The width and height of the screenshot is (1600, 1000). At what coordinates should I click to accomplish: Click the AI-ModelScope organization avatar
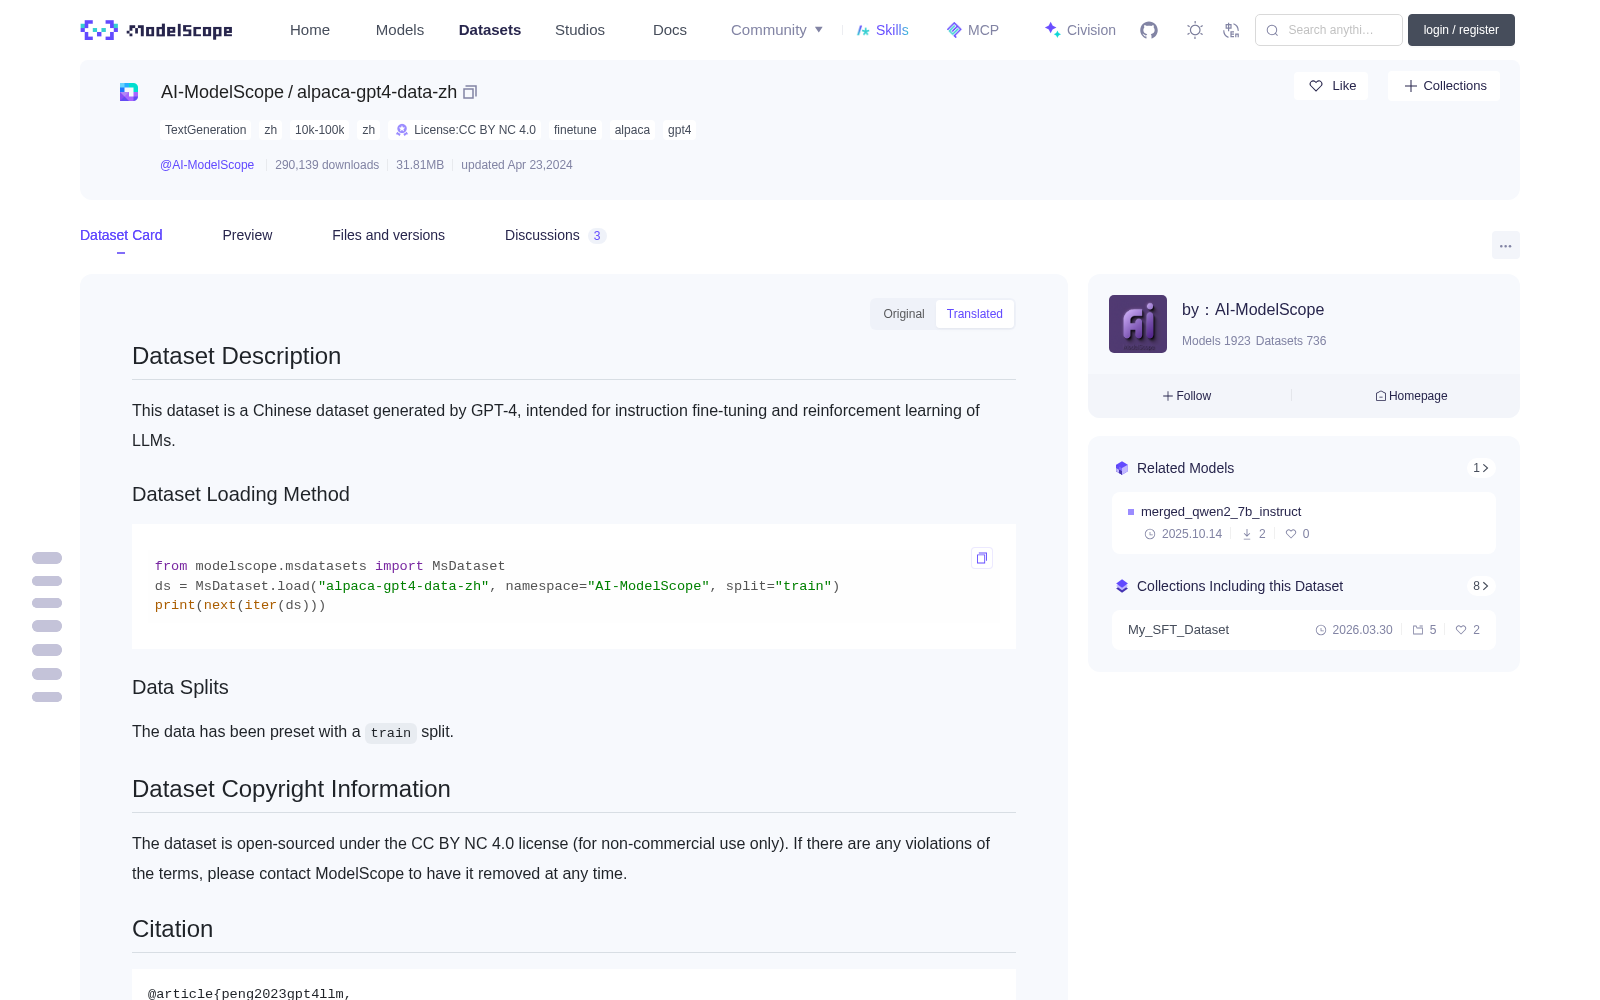point(1138,324)
